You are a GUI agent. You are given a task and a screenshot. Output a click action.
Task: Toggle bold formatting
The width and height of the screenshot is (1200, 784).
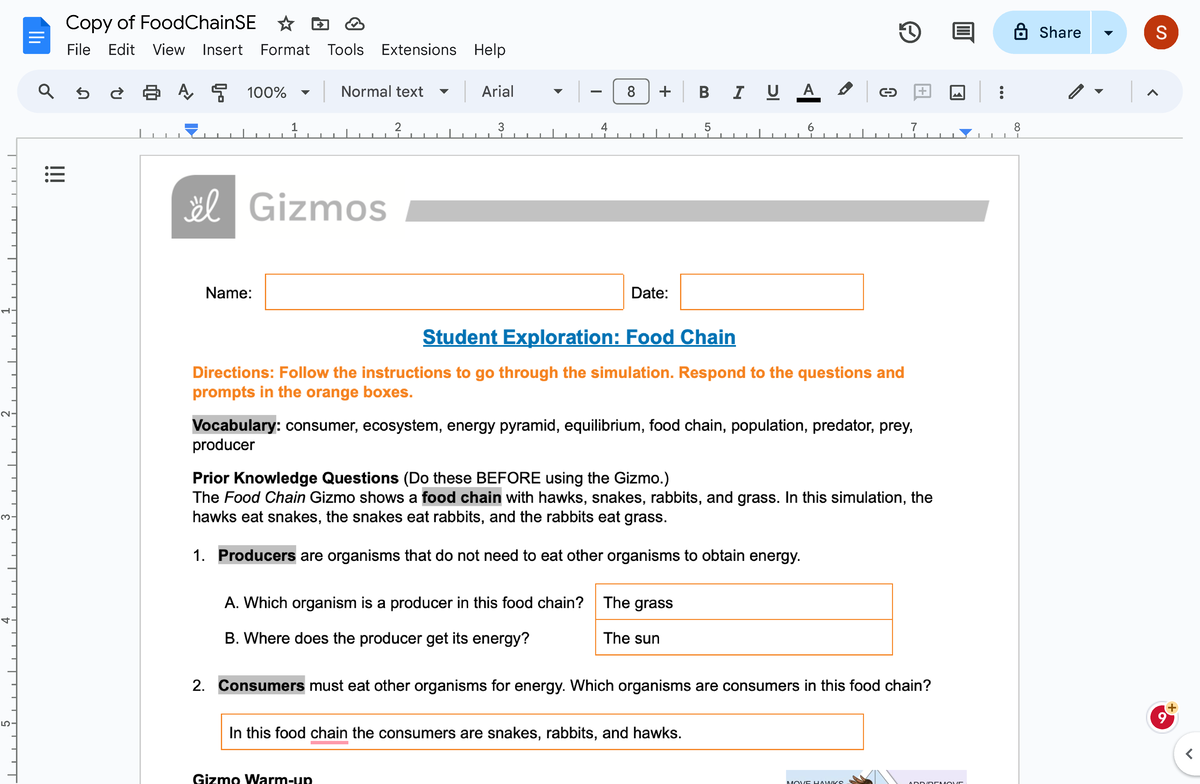click(x=703, y=91)
